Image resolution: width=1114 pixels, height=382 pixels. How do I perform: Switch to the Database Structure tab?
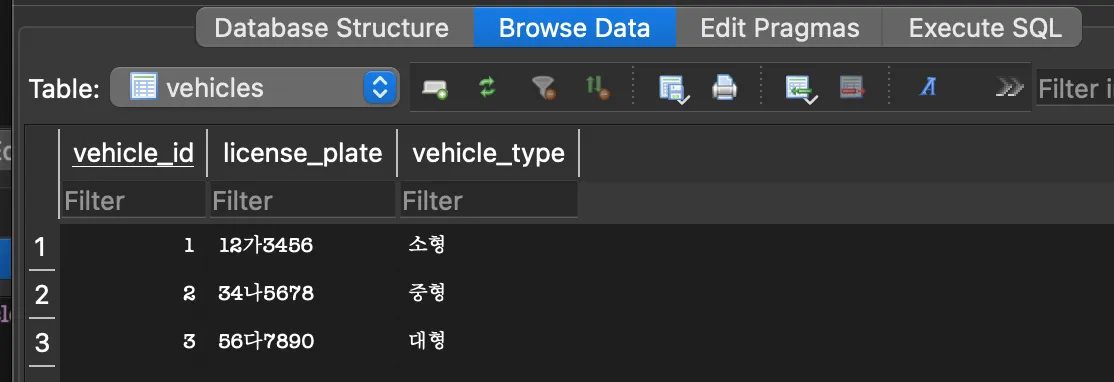point(332,28)
